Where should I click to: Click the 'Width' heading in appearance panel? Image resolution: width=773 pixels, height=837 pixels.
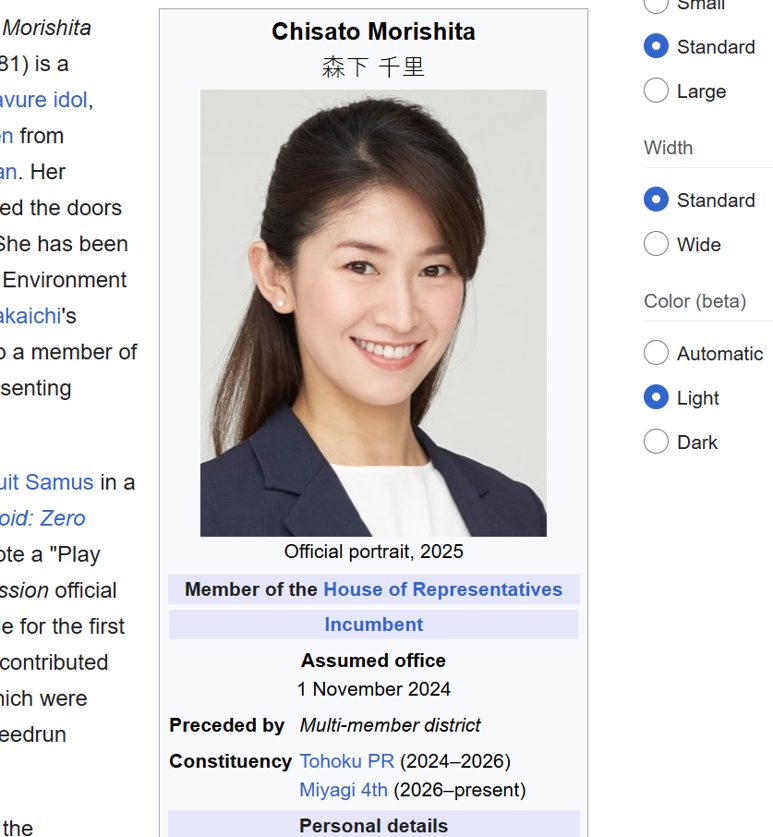[668, 147]
